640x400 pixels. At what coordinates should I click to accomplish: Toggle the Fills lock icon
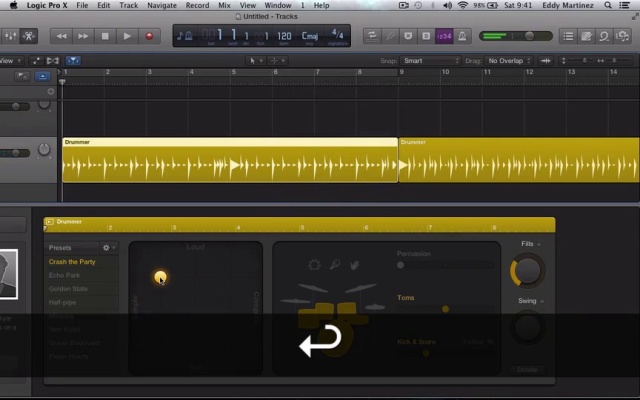[539, 244]
